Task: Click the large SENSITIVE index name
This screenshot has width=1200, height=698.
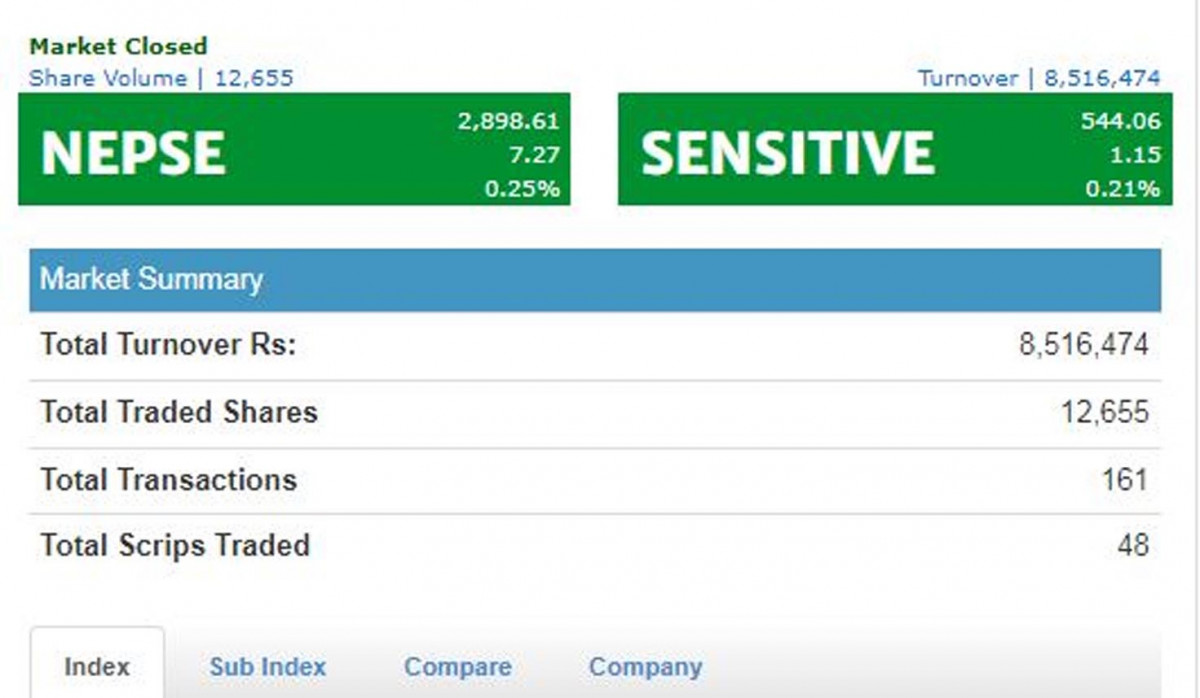Action: point(787,153)
